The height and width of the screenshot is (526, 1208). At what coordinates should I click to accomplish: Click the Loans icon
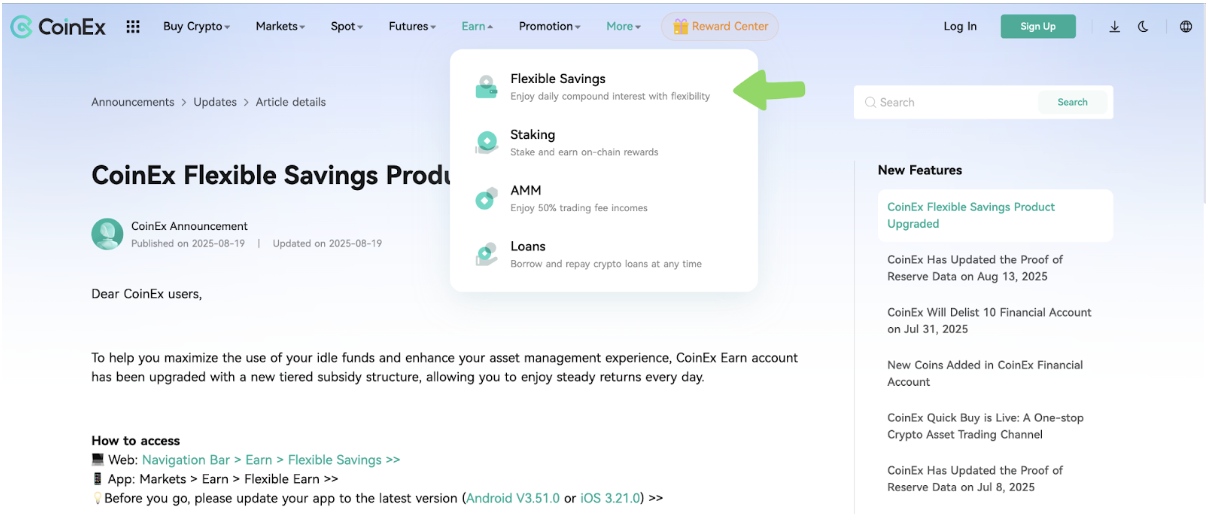pyautogui.click(x=487, y=255)
